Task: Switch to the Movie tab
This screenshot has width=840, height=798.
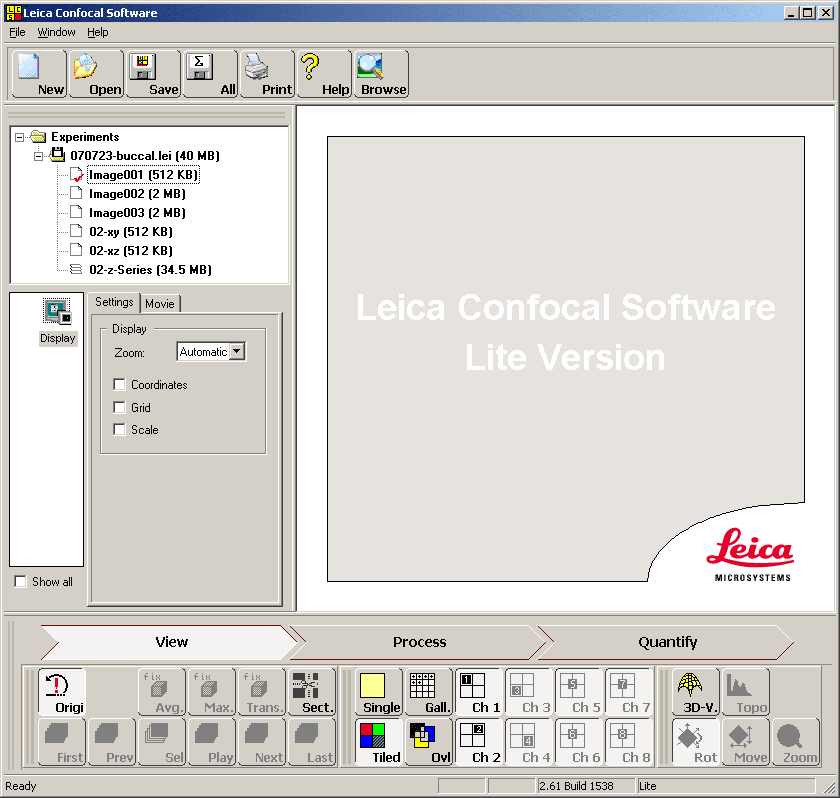Action: coord(160,304)
